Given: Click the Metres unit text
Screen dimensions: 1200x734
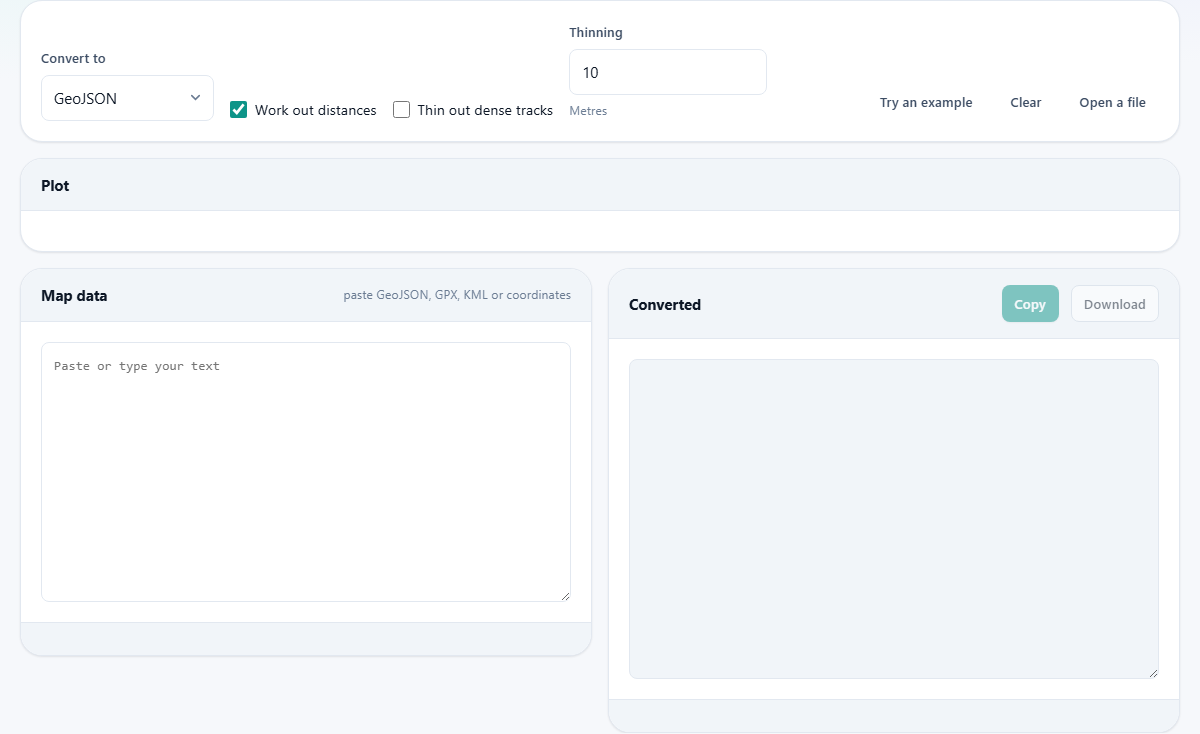Looking at the screenshot, I should click(588, 111).
